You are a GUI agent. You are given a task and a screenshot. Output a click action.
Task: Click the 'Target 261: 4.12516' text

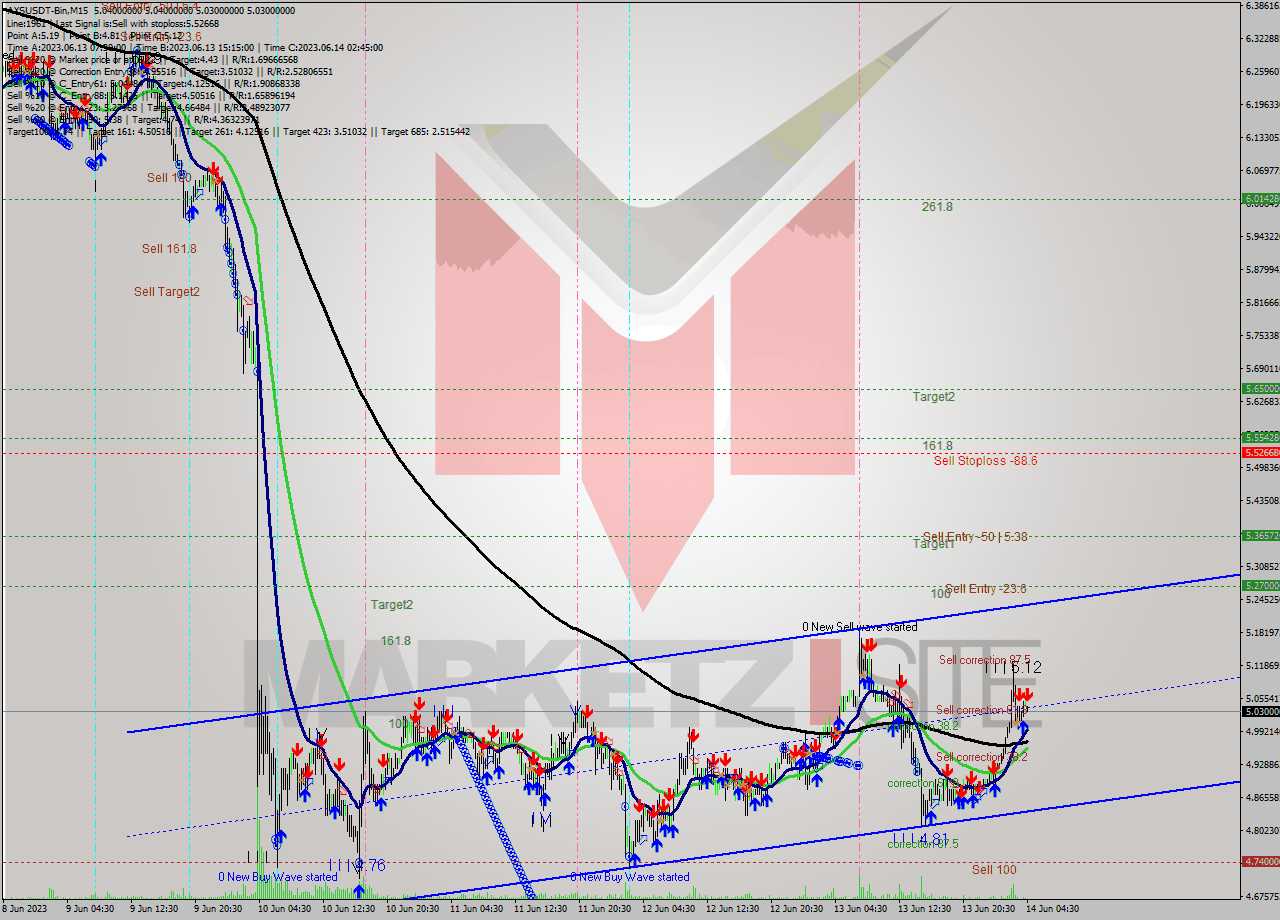pos(228,131)
